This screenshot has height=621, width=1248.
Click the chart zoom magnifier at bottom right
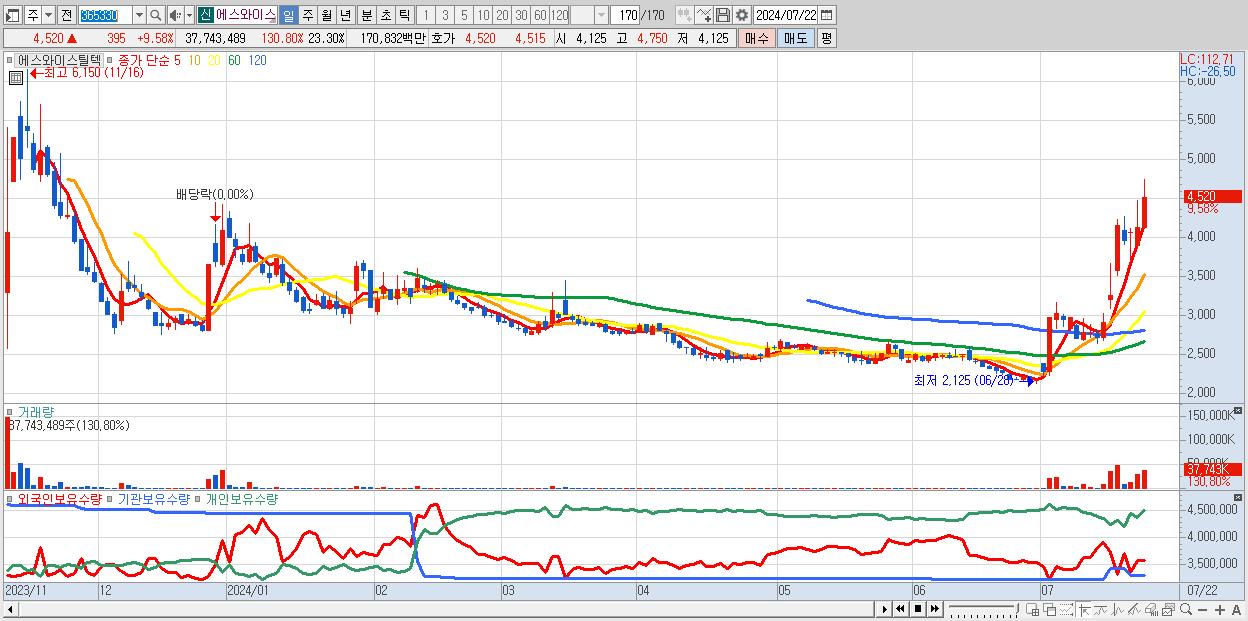[x=1186, y=608]
